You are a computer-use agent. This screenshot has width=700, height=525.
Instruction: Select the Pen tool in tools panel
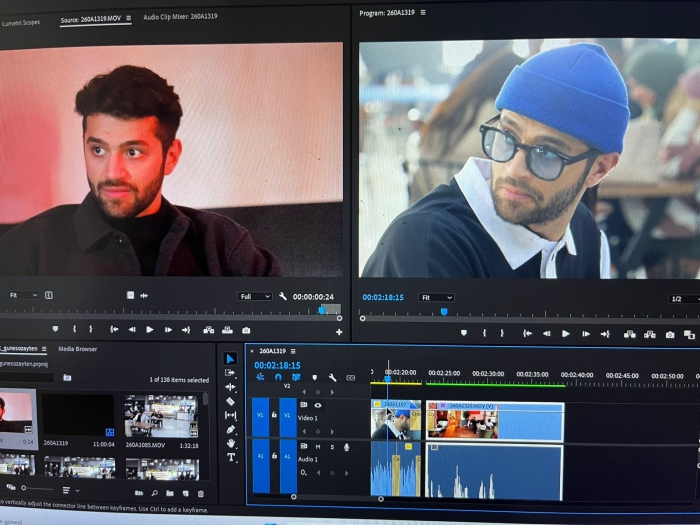coord(230,429)
